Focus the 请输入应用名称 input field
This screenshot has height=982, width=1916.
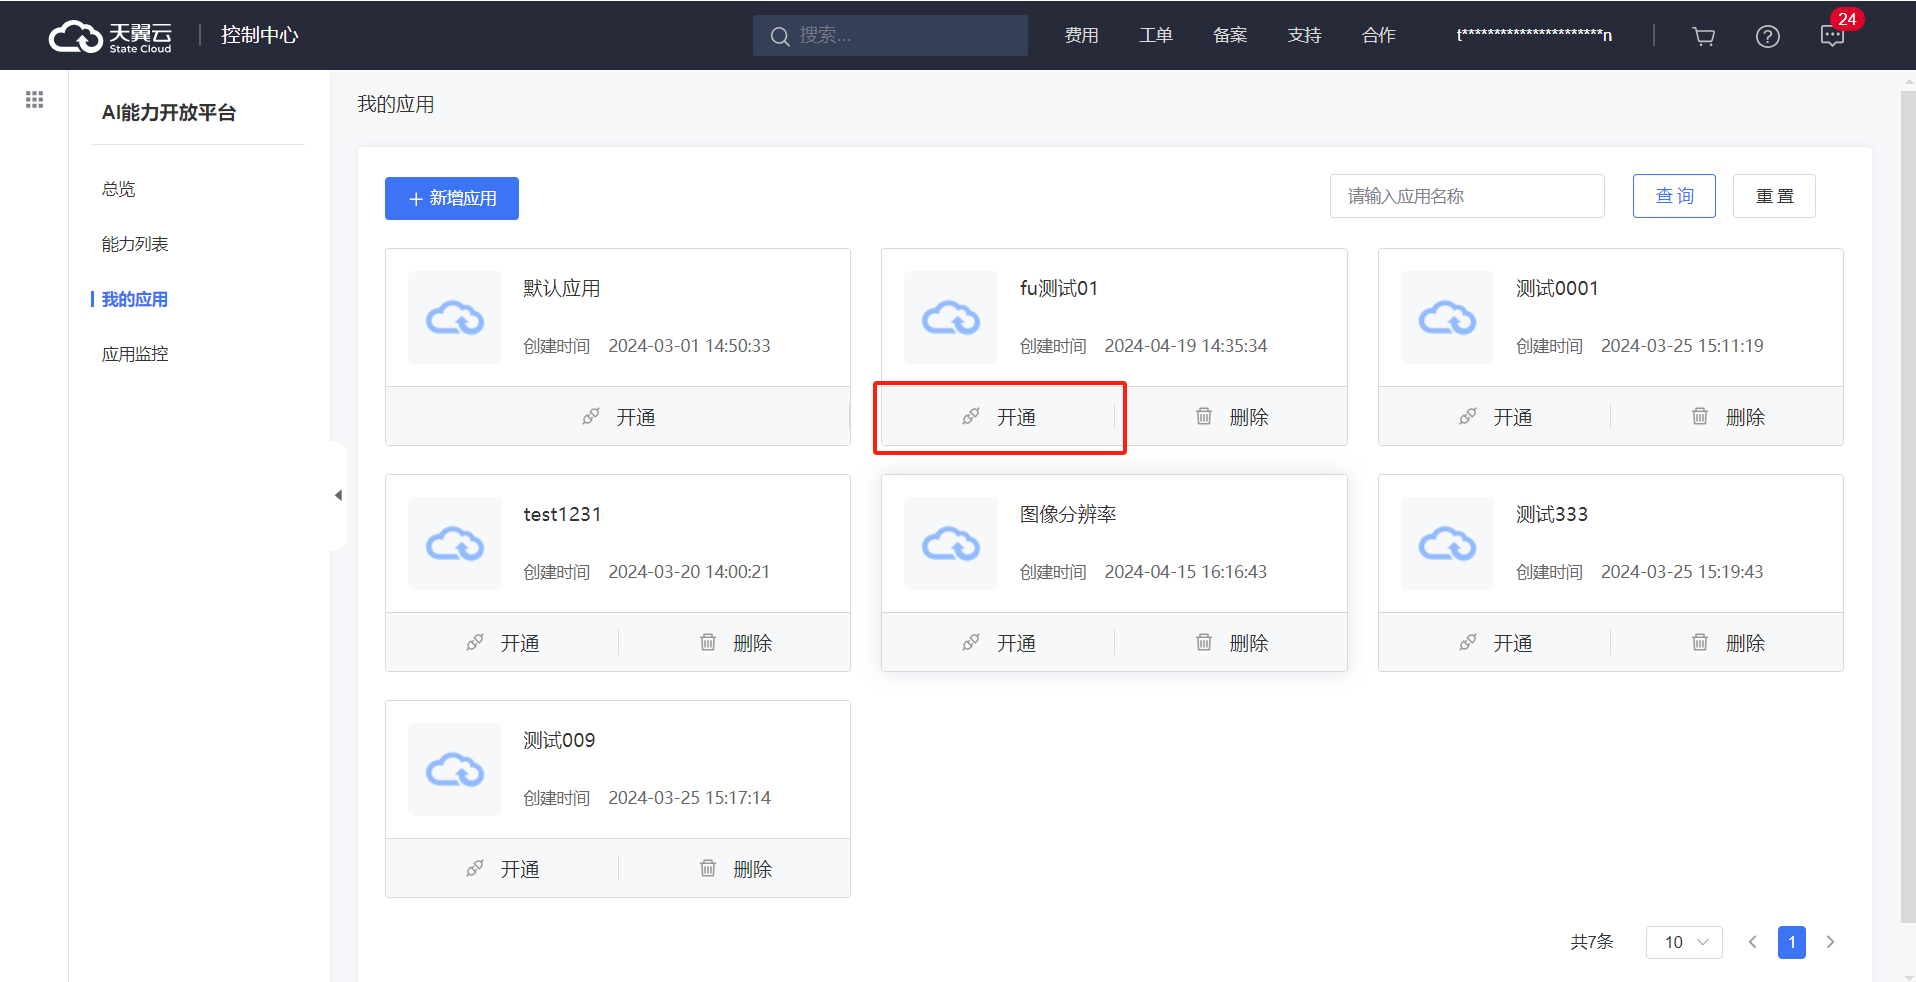(1467, 196)
